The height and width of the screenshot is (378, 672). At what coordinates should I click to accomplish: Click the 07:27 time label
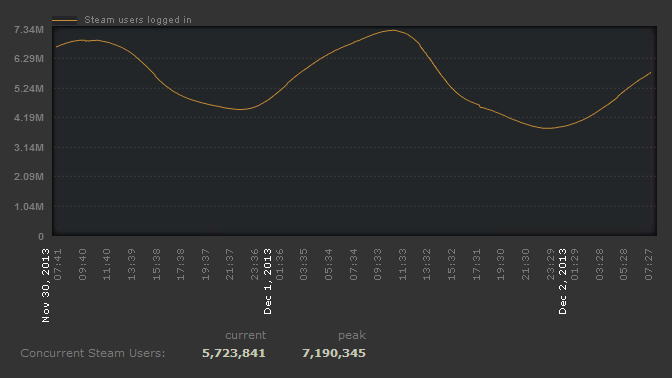tap(649, 264)
